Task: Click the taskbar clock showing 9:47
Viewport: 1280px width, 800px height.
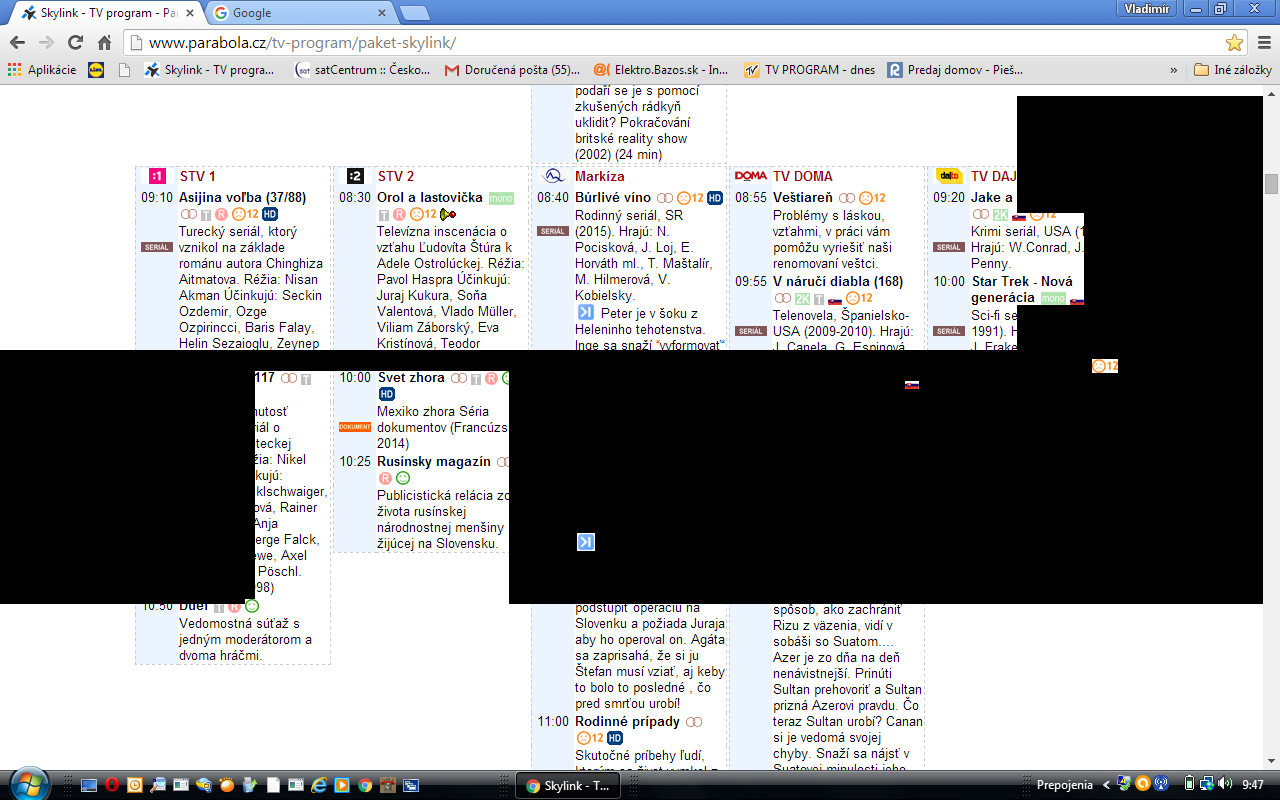Action: (x=1253, y=785)
